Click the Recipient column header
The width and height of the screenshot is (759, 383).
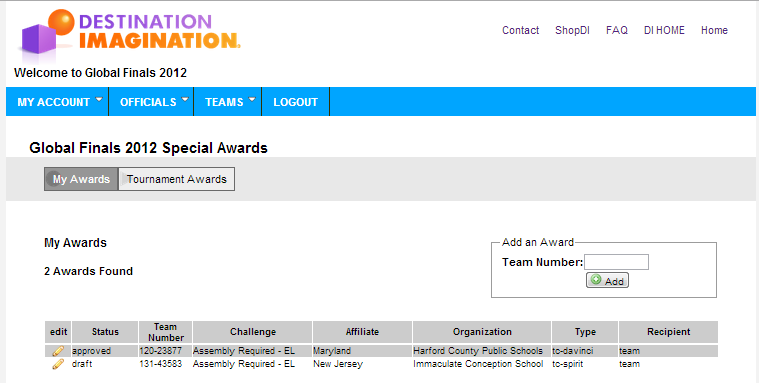pyautogui.click(x=668, y=332)
